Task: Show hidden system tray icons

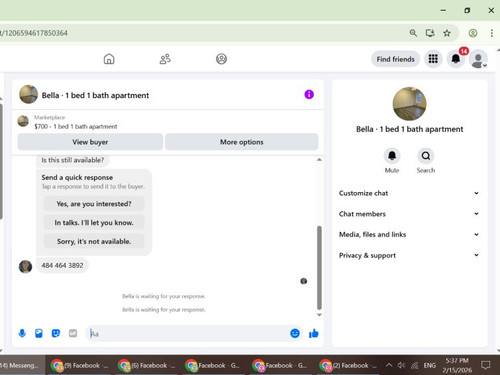Action: click(389, 365)
